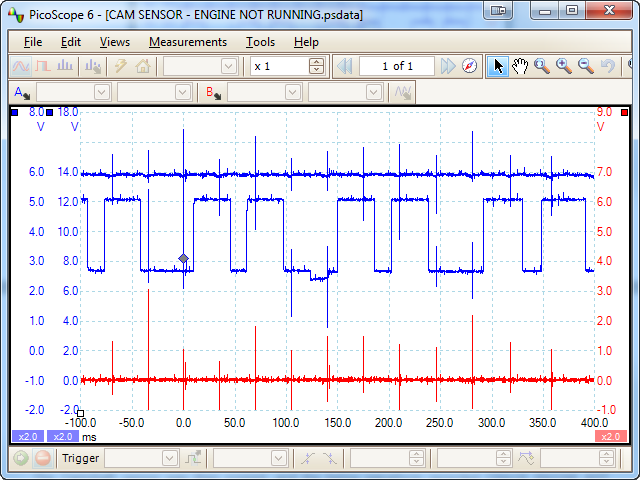The image size is (640, 480).
Task: Open Channel B options button
Action: pyautogui.click(x=213, y=92)
